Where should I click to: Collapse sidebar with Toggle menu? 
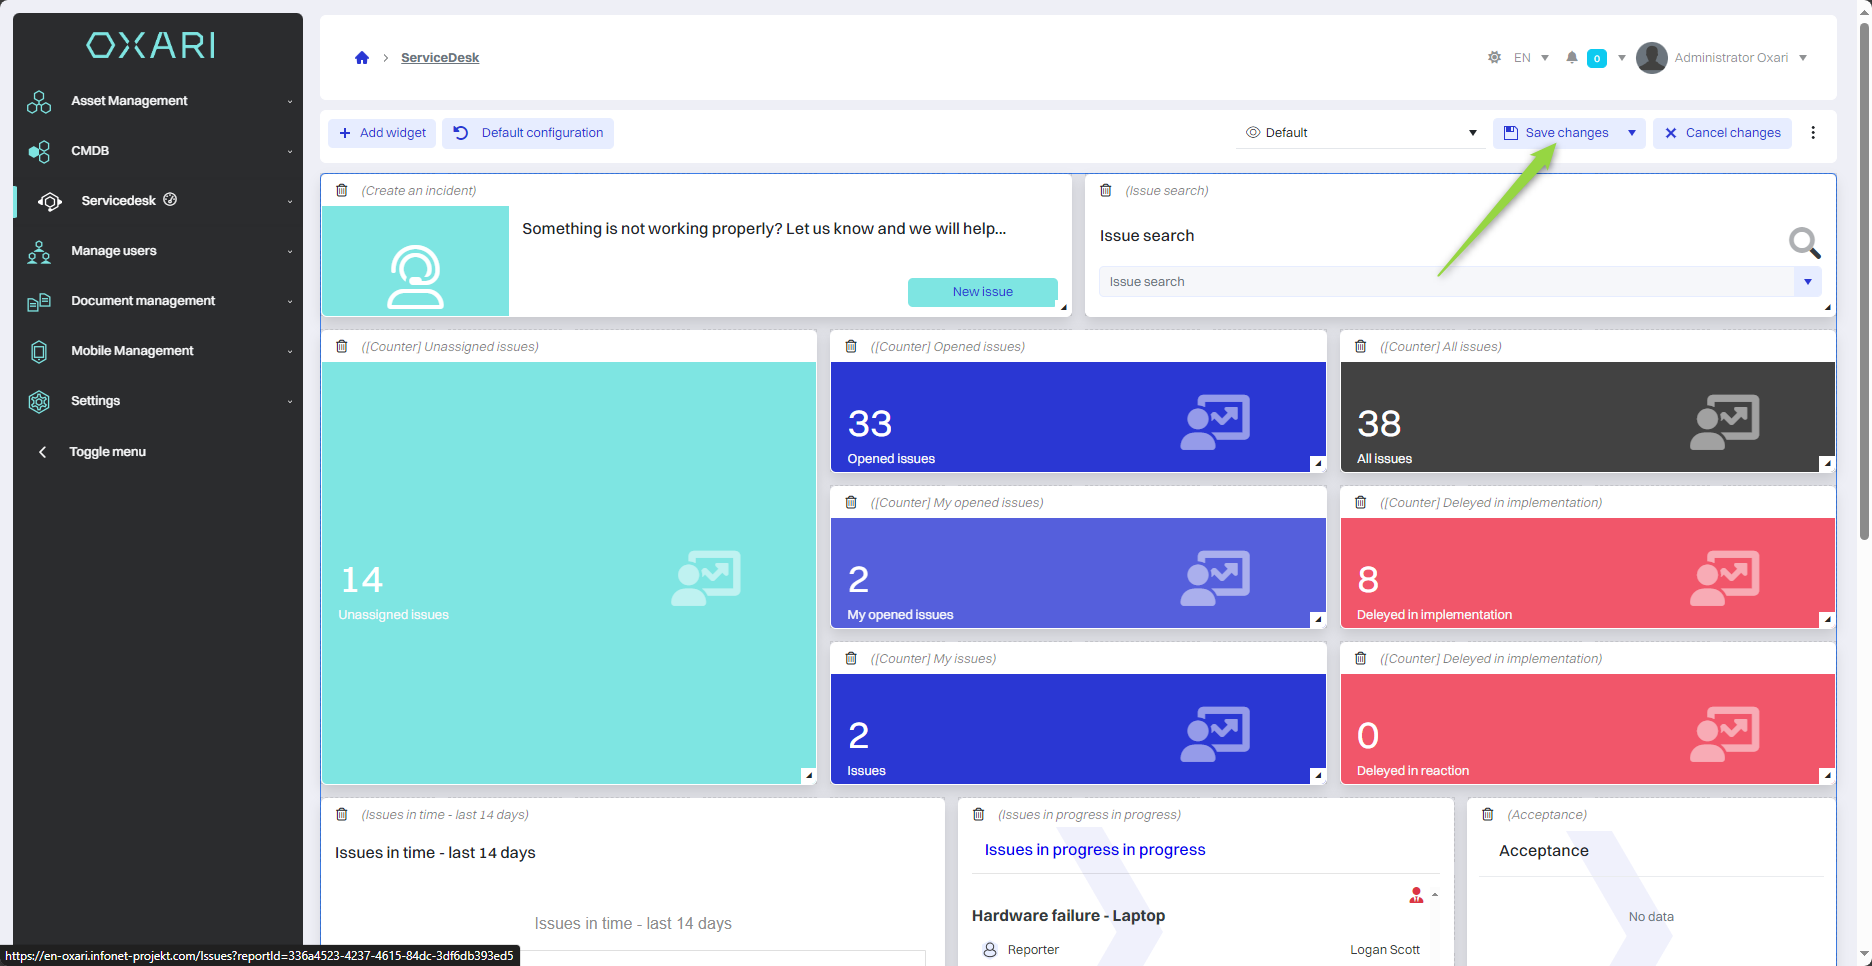coord(107,452)
